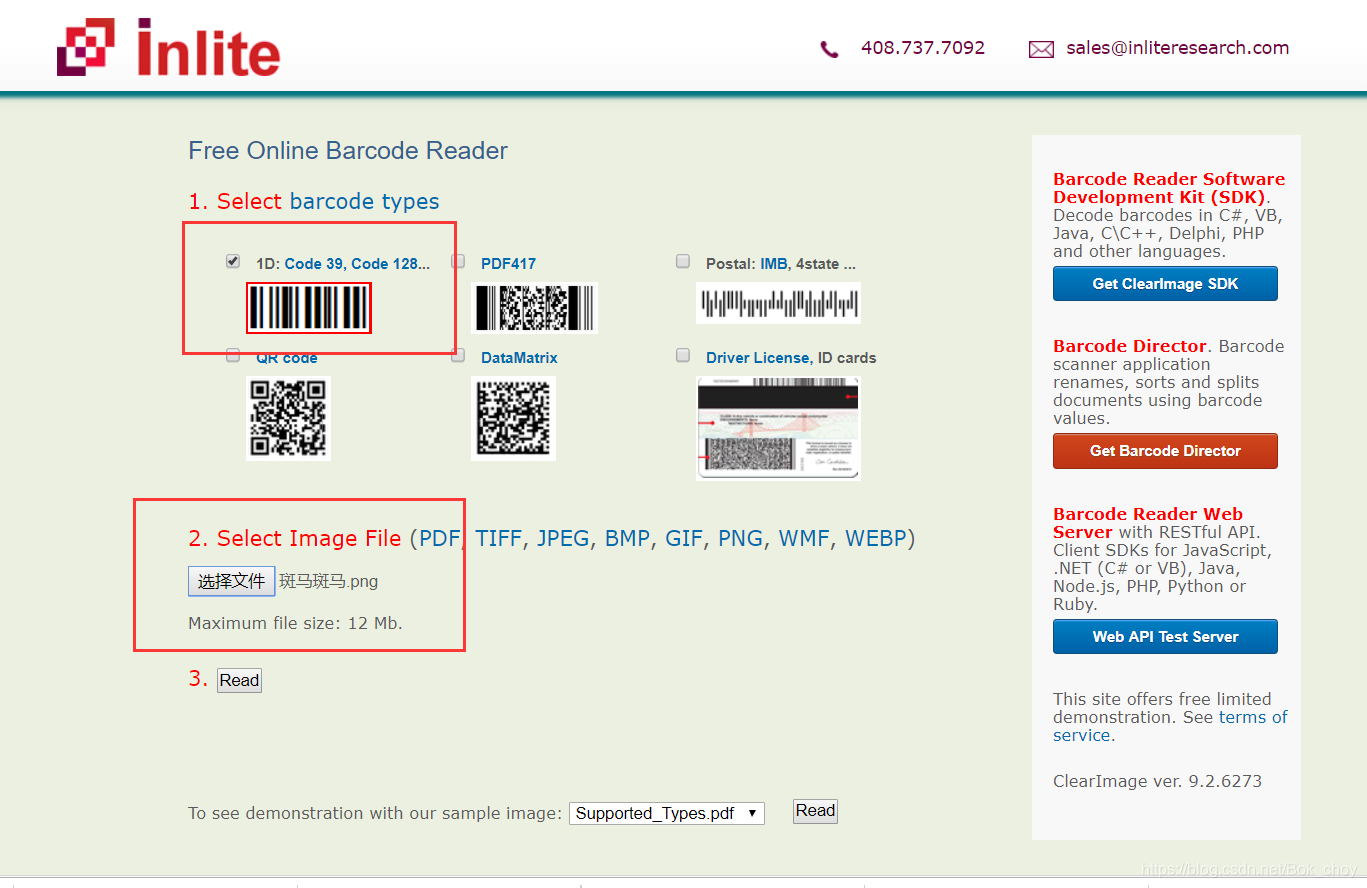1367x888 pixels.
Task: Open the Driver License link
Action: click(758, 358)
